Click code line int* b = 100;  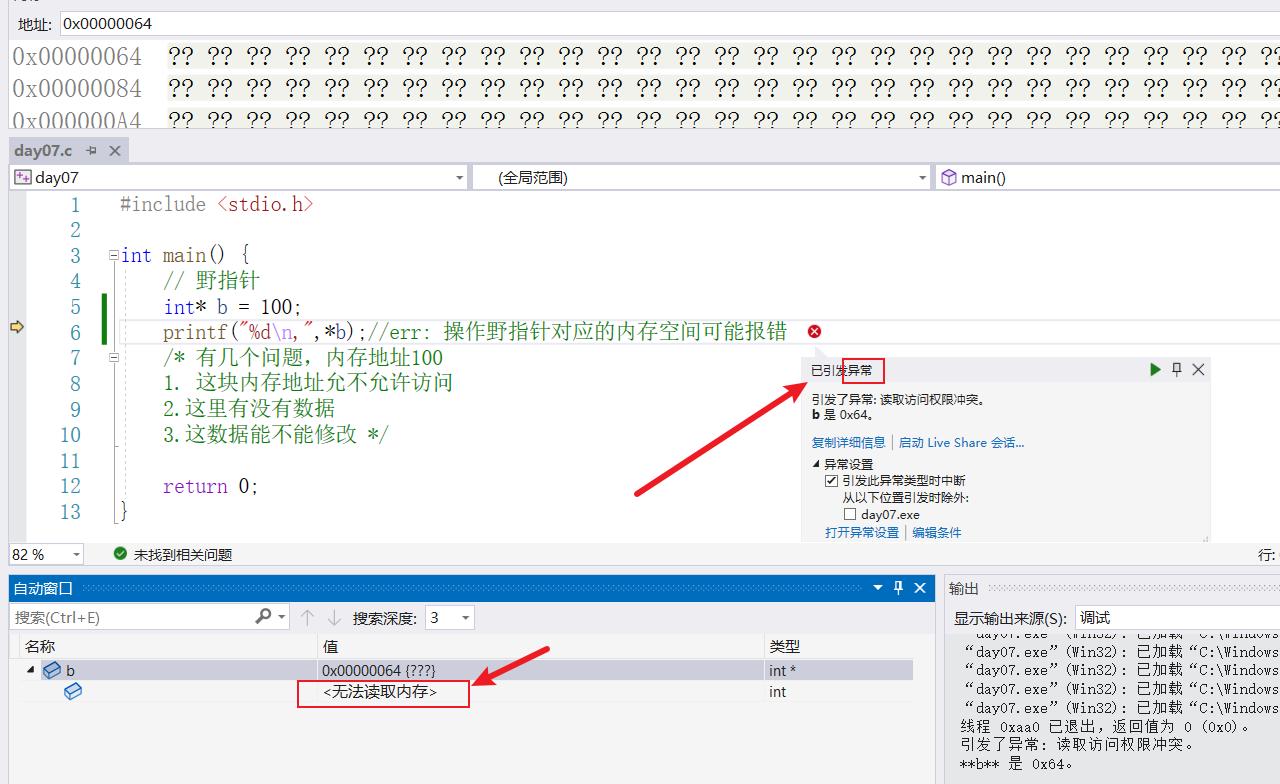pos(232,307)
